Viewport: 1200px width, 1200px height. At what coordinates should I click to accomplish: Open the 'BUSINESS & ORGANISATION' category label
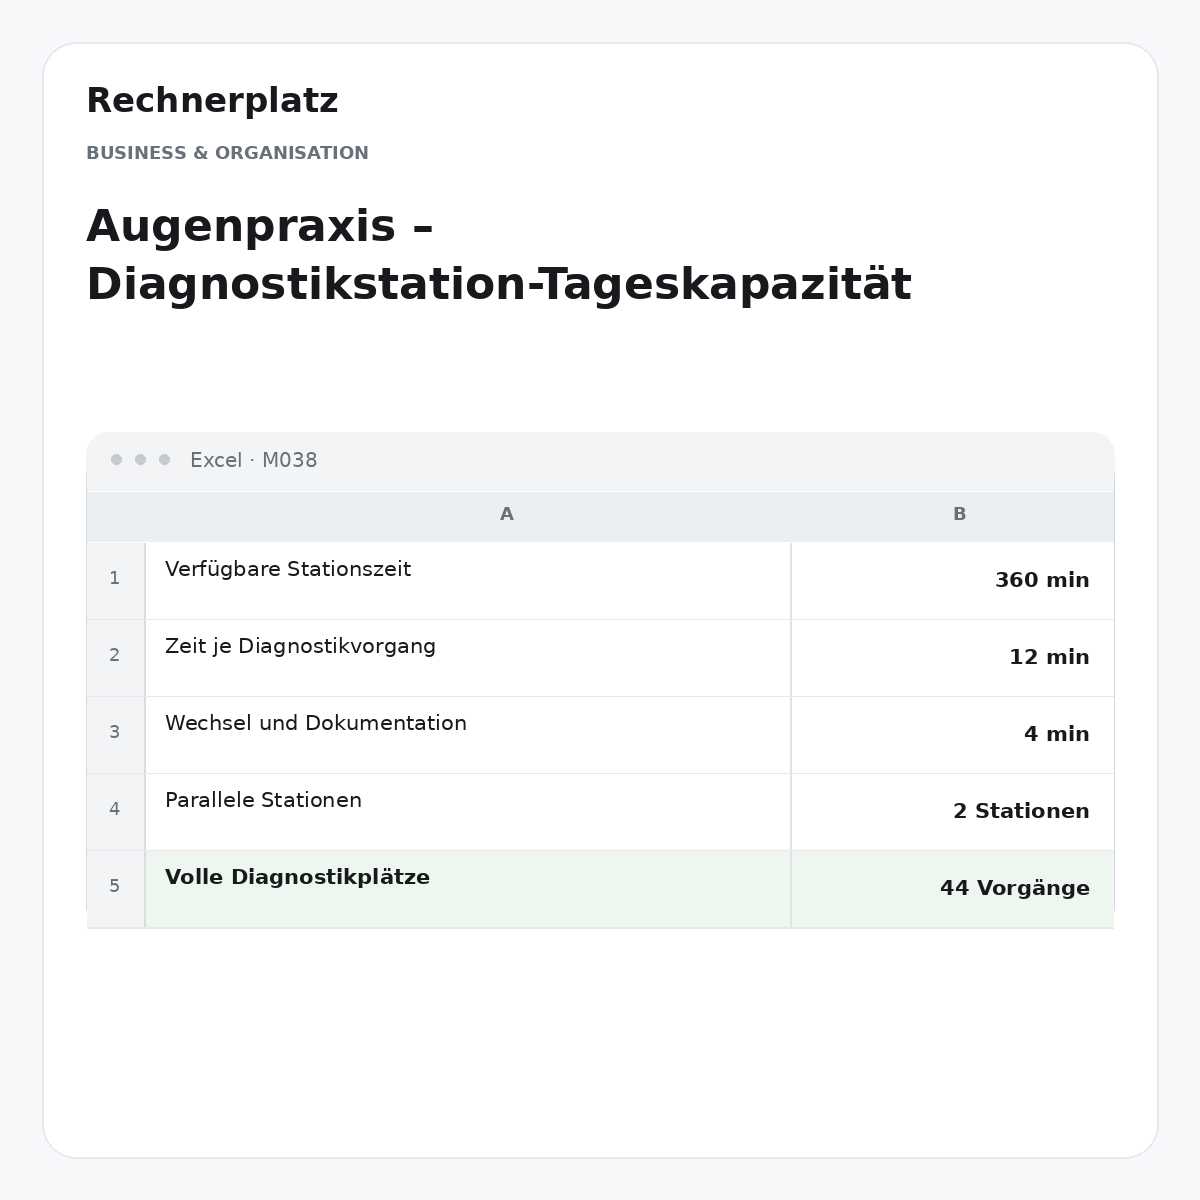point(227,153)
